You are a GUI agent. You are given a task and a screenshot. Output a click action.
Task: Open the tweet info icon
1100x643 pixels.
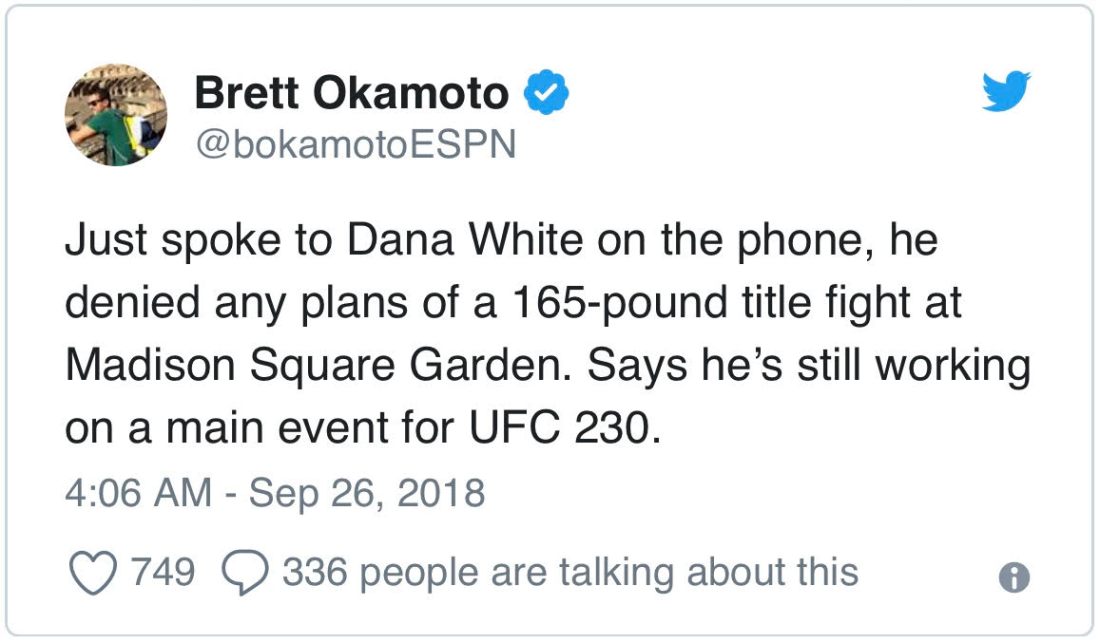pos(1014,576)
